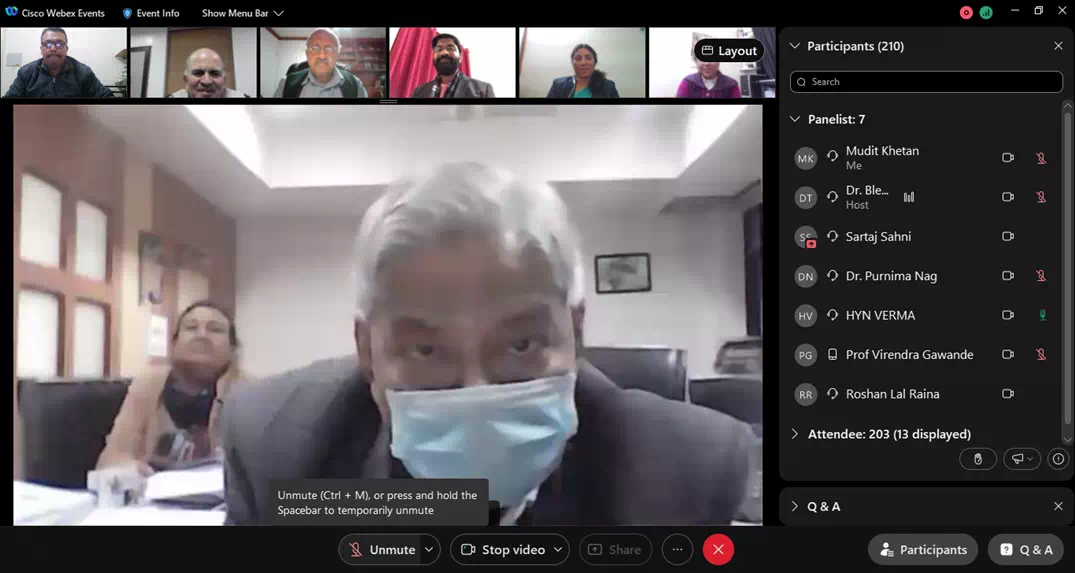Image resolution: width=1075 pixels, height=573 pixels.
Task: Select the Sartaj Sahni name
Action: [878, 236]
